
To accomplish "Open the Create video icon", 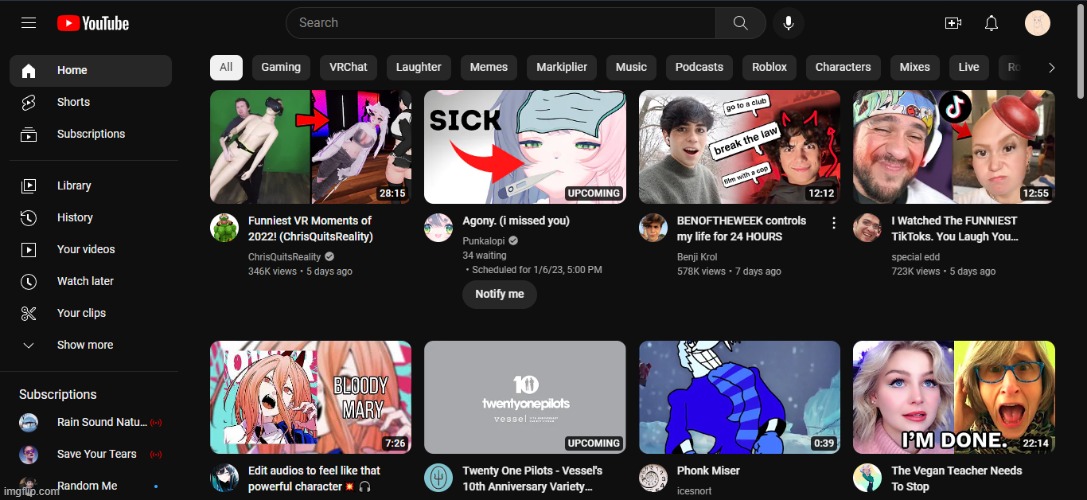I will coord(952,23).
